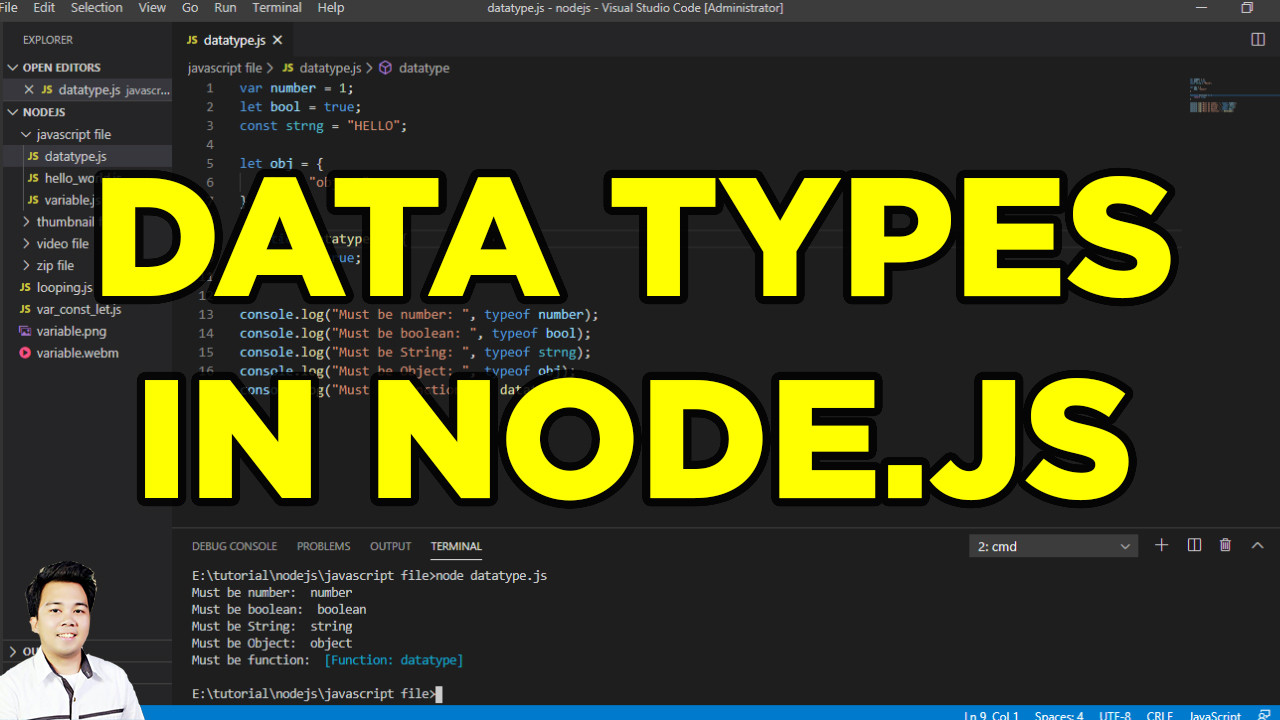Image resolution: width=1280 pixels, height=720 pixels.
Task: Restore down the VS Code window
Action: [1247, 8]
